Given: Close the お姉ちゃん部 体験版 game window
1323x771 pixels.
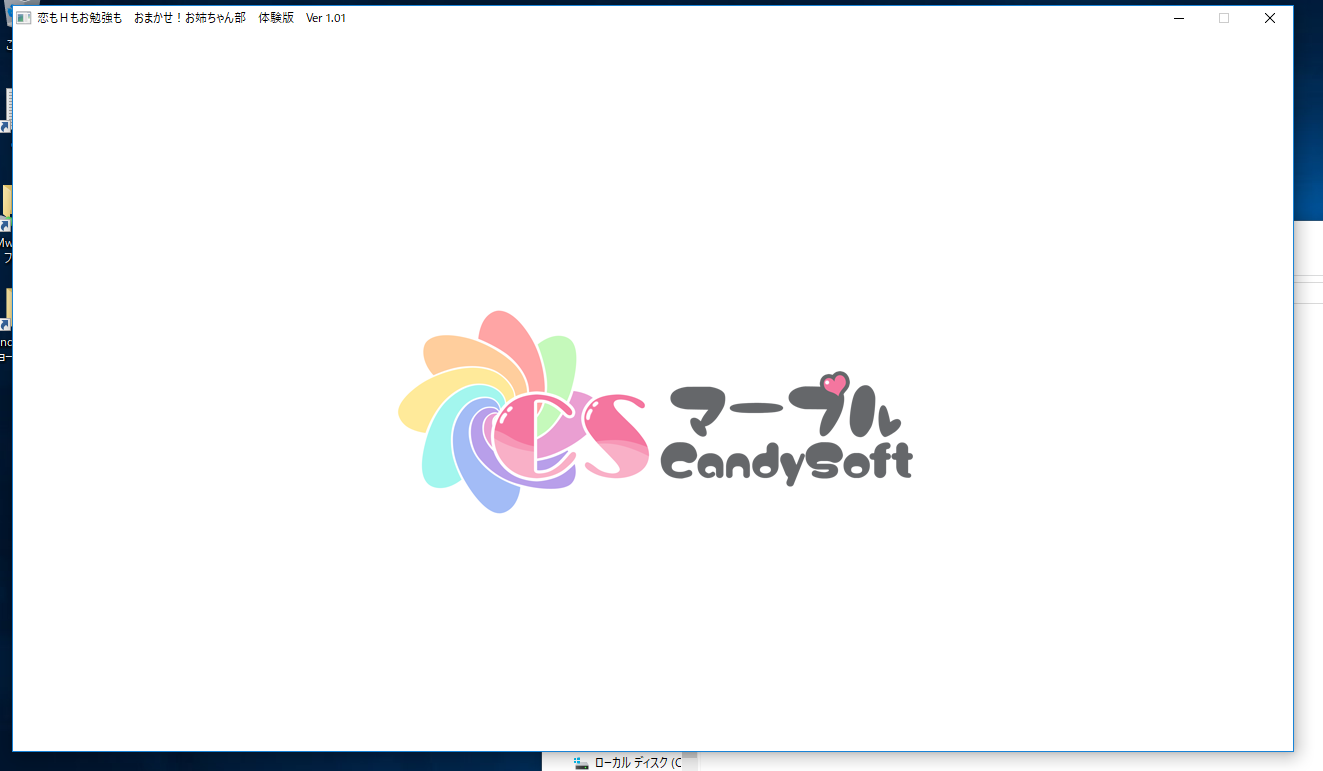Looking at the screenshot, I should tap(1269, 18).
